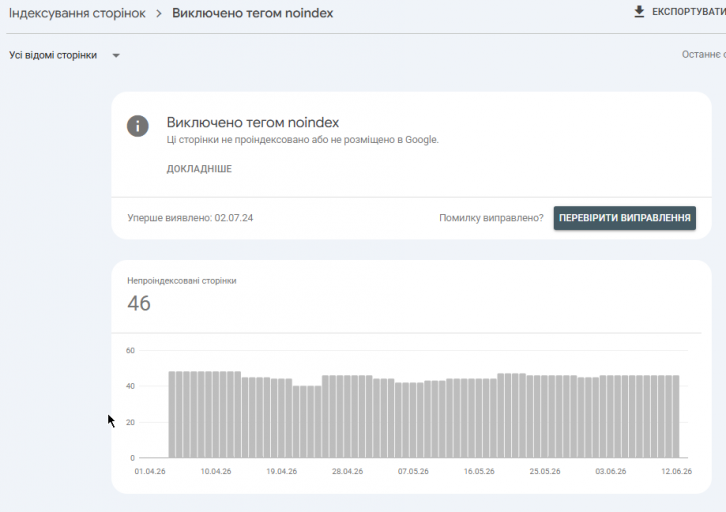
Task: Click the date label 25.05.26 on axis
Action: (545, 471)
